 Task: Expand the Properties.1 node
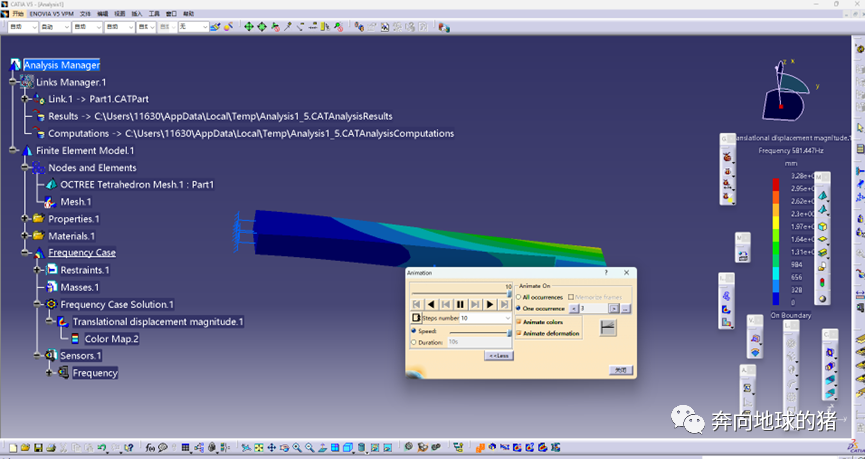pyautogui.click(x=25, y=219)
